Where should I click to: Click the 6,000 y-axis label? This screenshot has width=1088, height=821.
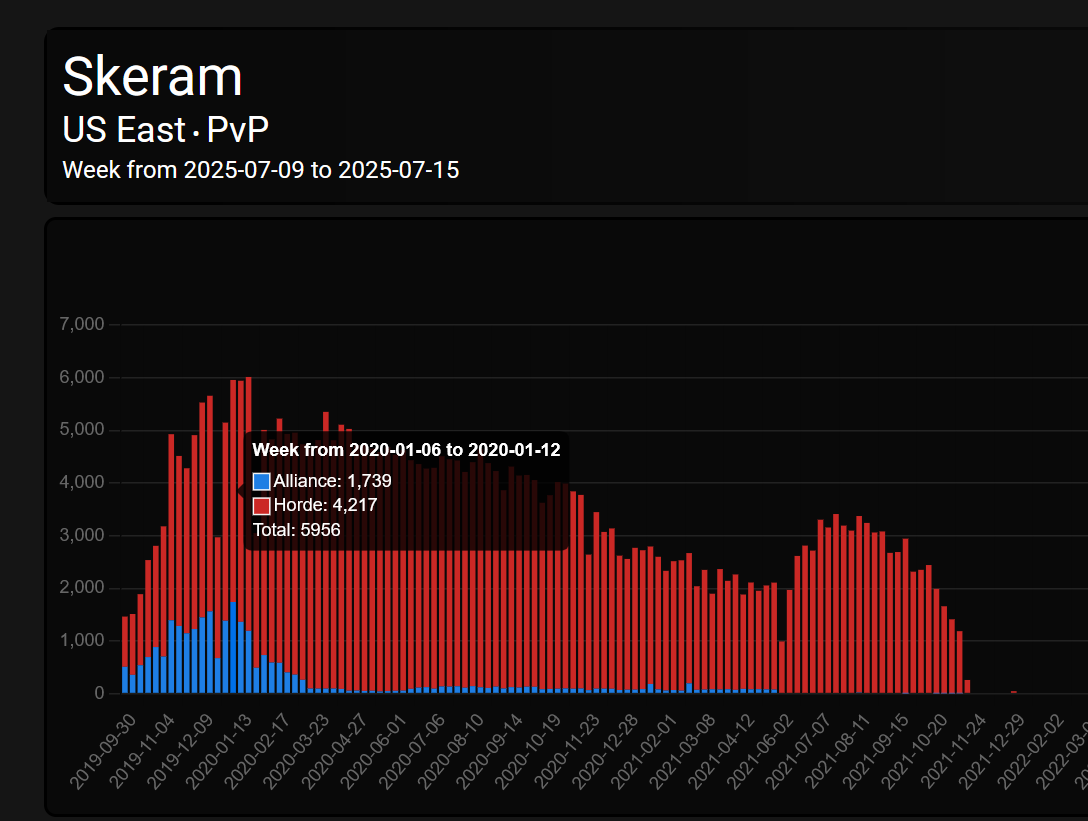[82, 377]
